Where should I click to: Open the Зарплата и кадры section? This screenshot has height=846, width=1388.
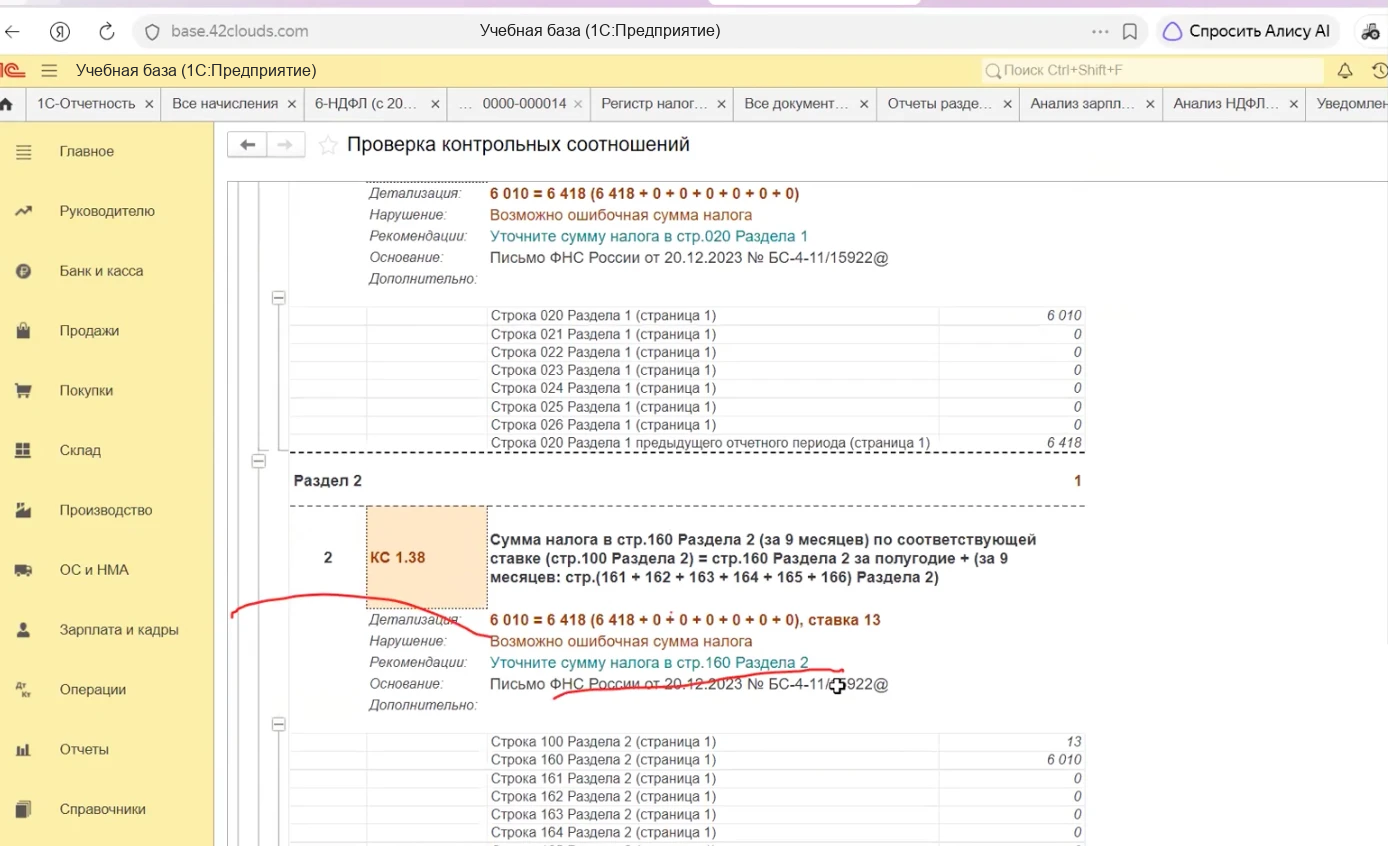[119, 630]
